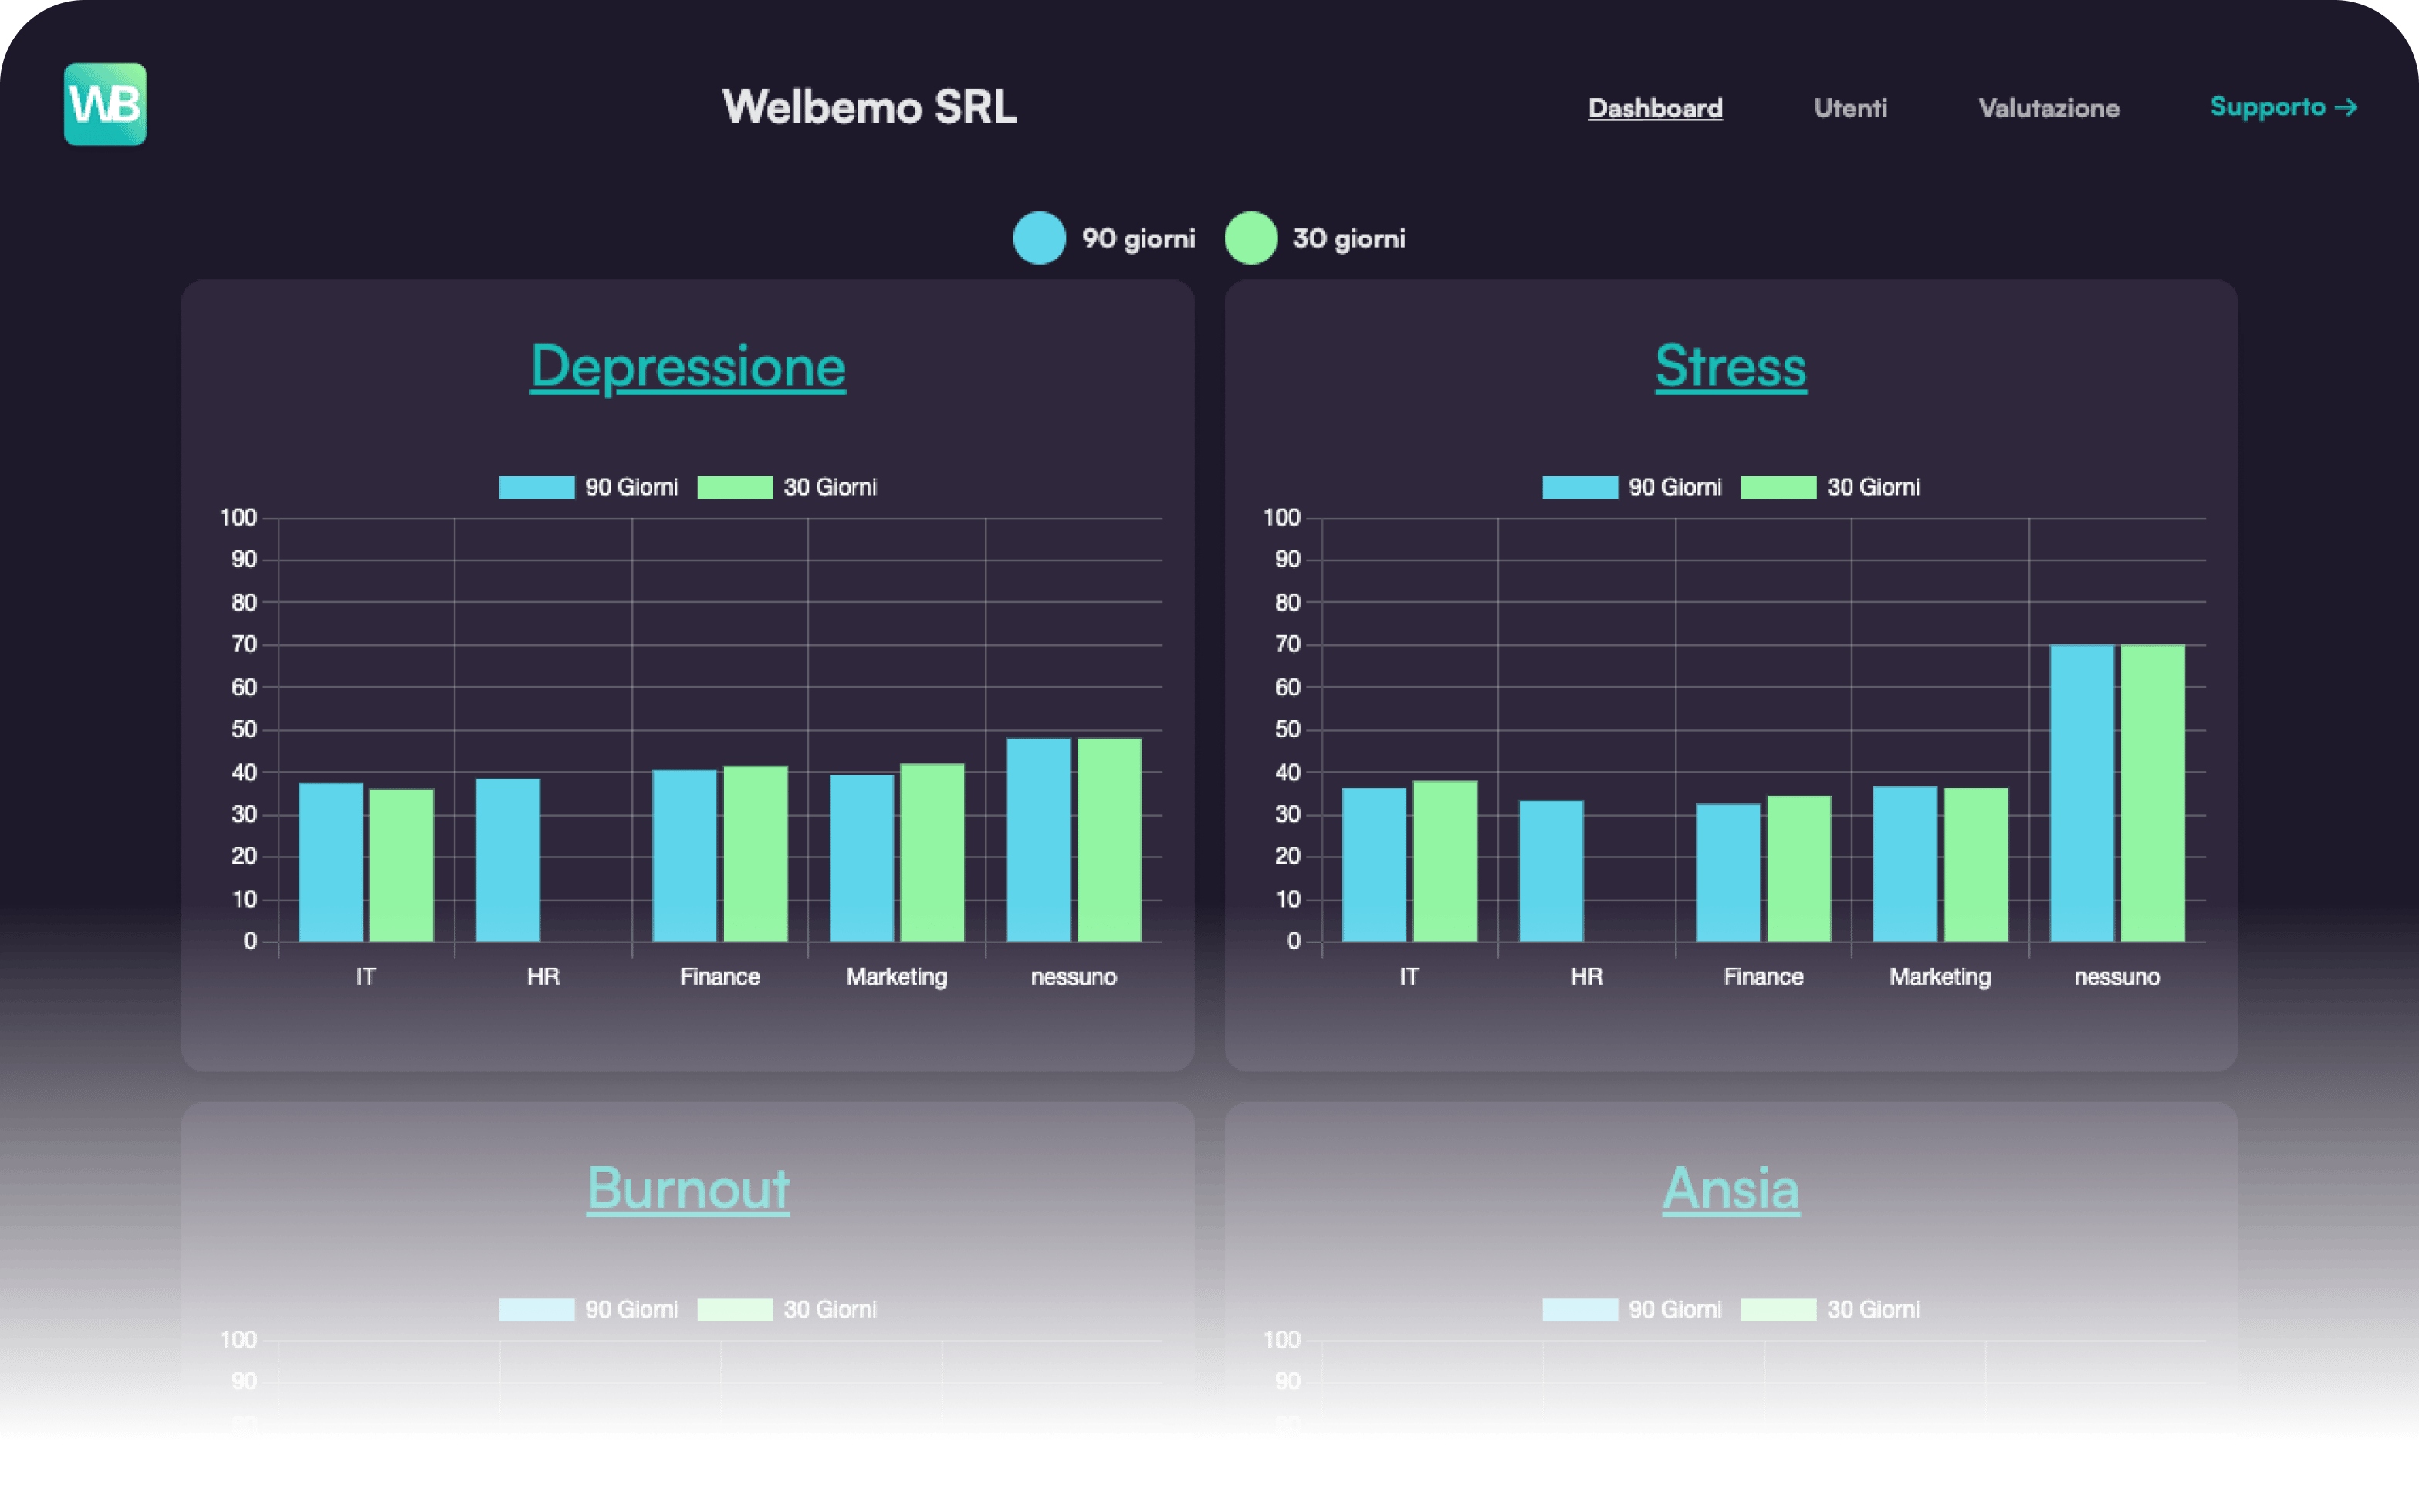The width and height of the screenshot is (2419, 1512).
Task: Click Depressione Marketing 90-day blue bar
Action: coord(862,858)
